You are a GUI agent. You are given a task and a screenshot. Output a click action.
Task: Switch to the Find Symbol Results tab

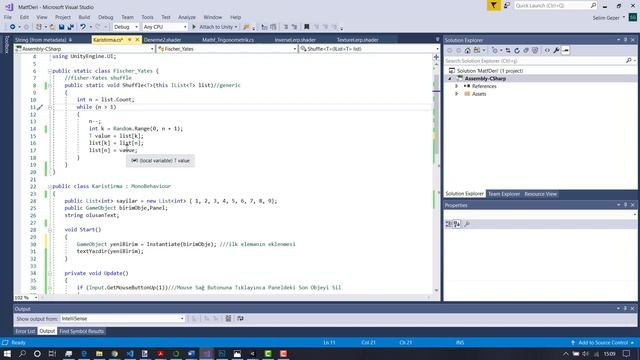(82, 331)
